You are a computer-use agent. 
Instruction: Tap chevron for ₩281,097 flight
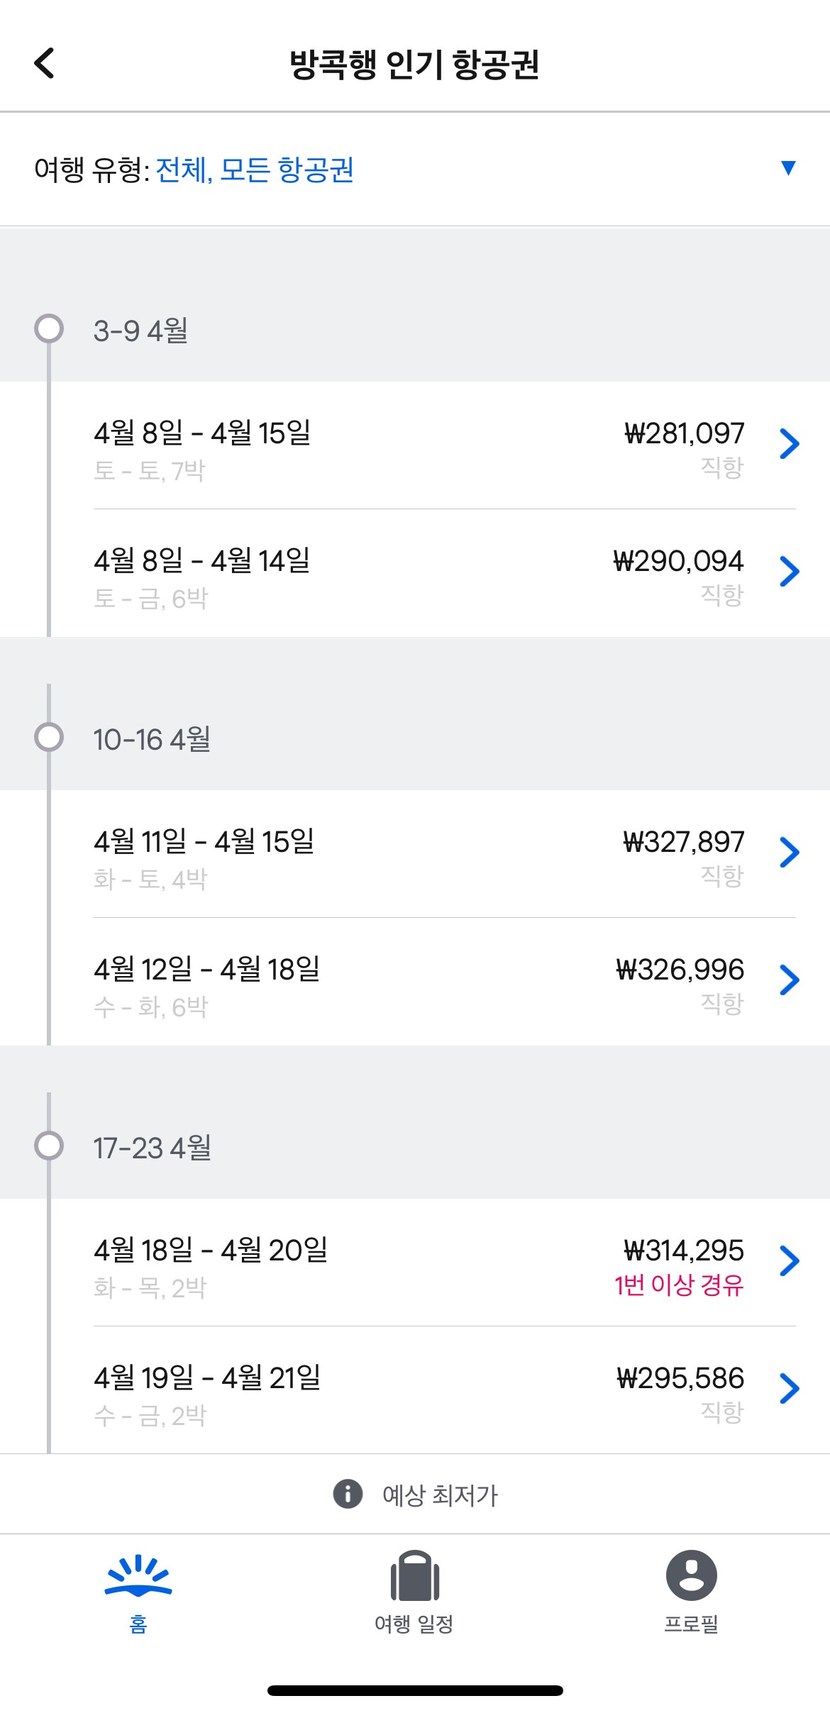click(x=789, y=443)
